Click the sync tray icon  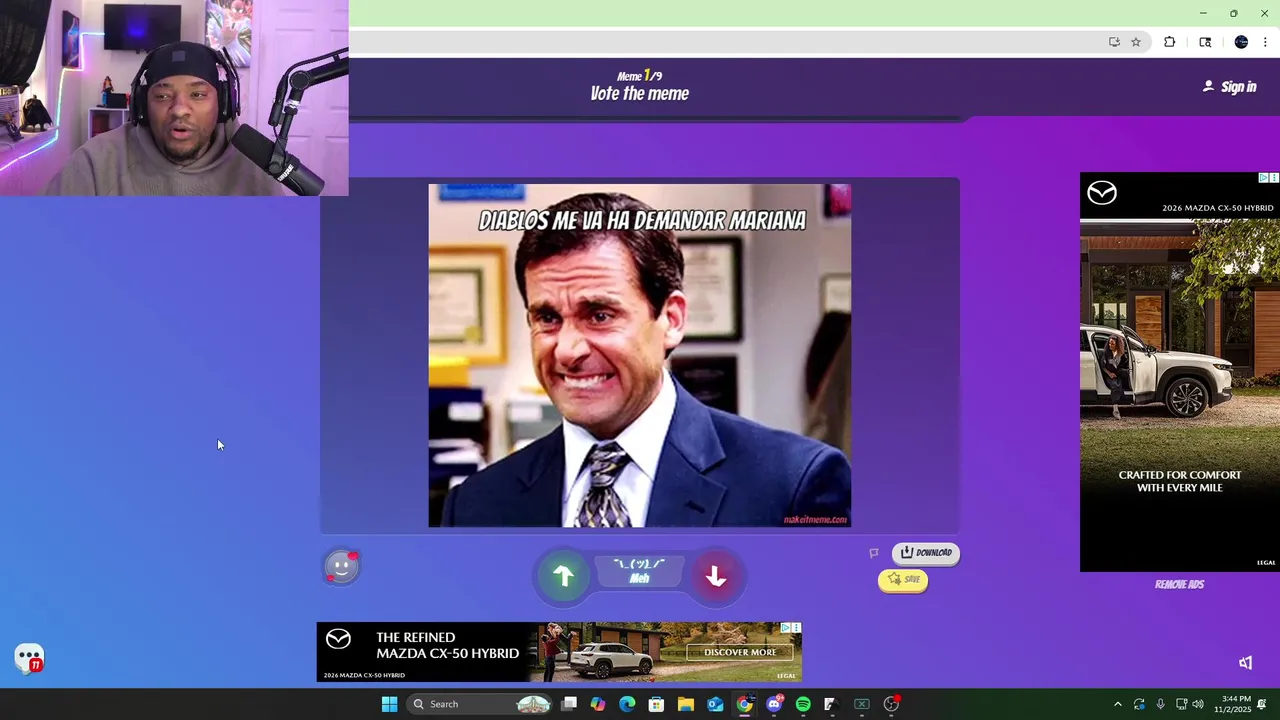coord(1139,704)
